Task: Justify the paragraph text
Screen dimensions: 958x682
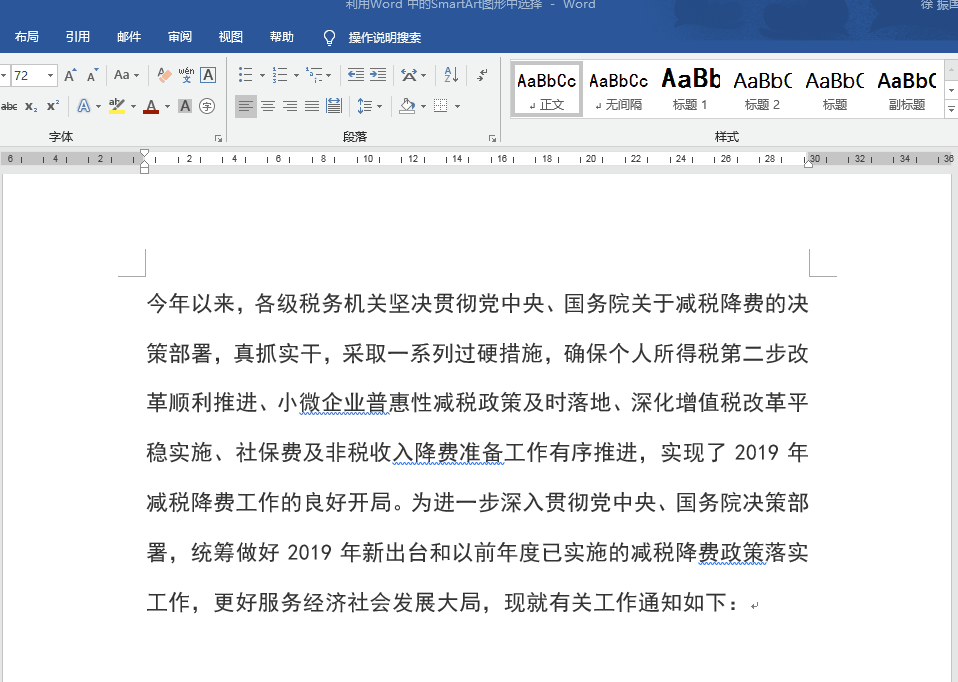Action: 312,106
